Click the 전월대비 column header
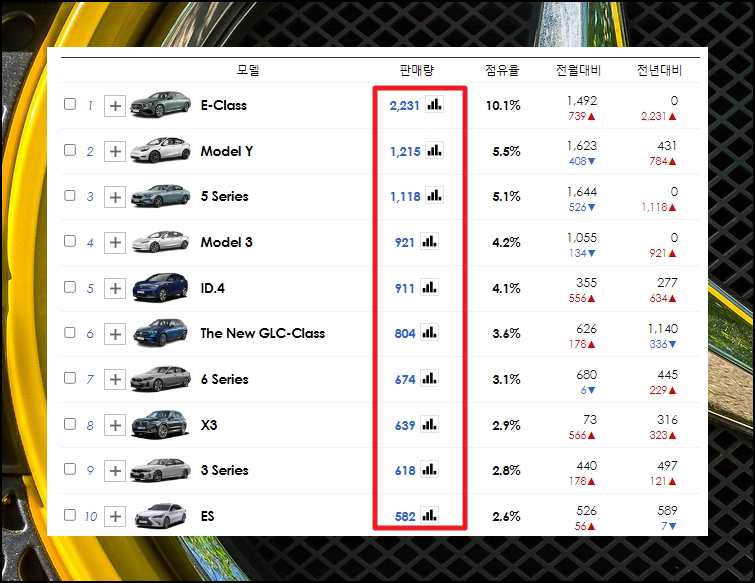This screenshot has height=583, width=755. point(578,70)
